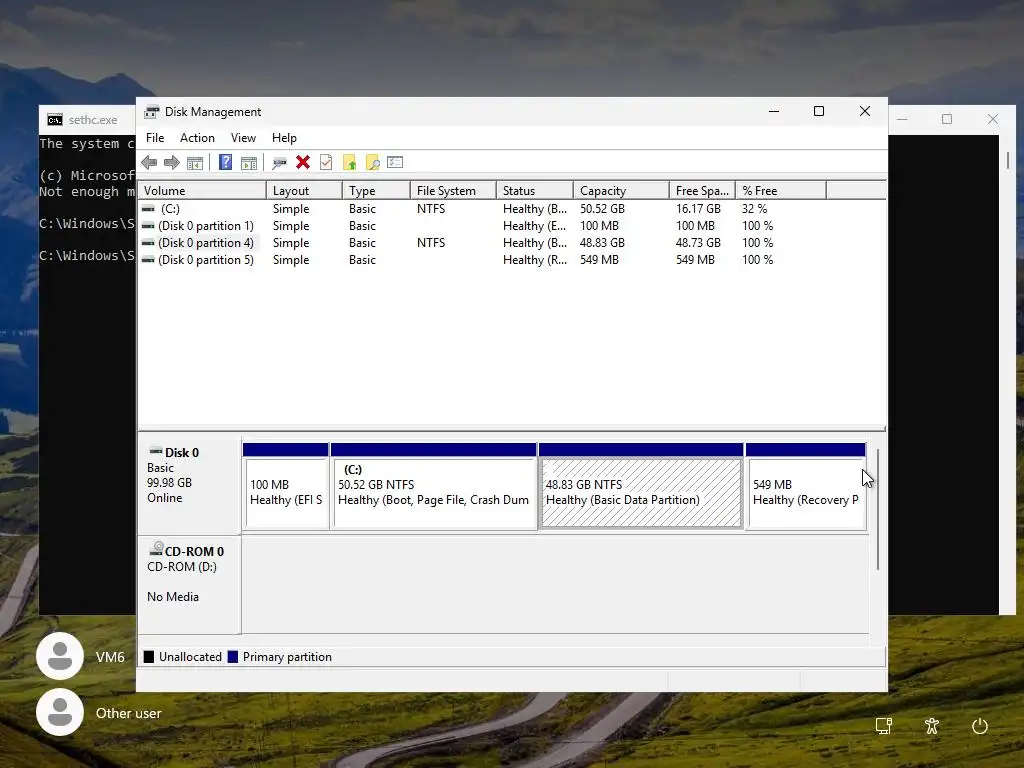This screenshot has height=768, width=1024.
Task: Click the sethc.exe window command prompt icon
Action: 55,120
